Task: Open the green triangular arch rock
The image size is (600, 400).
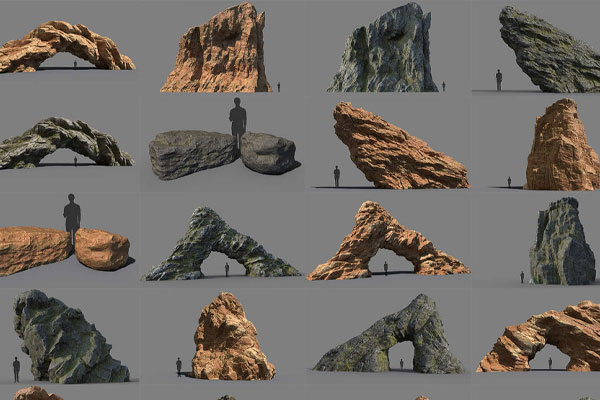Action: click(x=218, y=246)
